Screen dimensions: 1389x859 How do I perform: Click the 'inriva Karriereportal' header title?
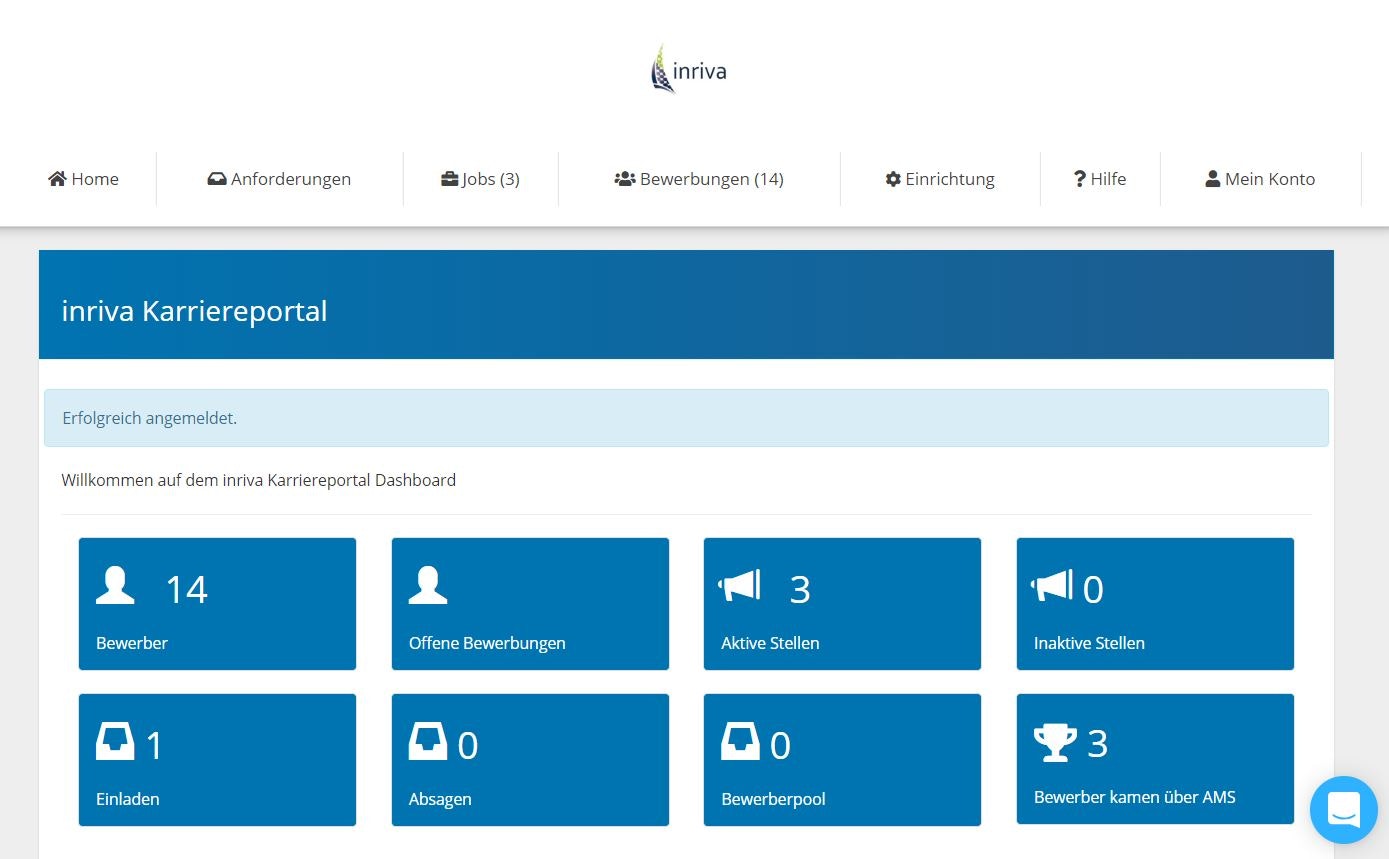point(194,311)
